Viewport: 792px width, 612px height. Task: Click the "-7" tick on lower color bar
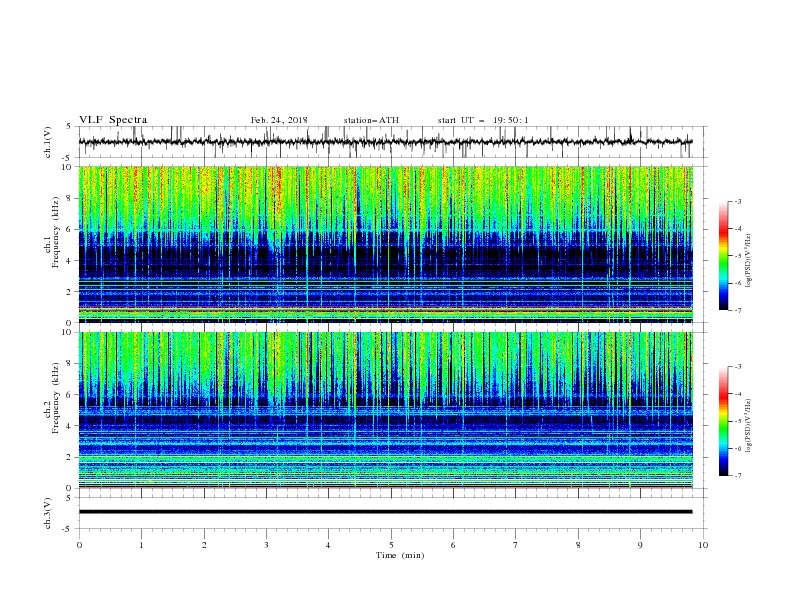tap(737, 476)
